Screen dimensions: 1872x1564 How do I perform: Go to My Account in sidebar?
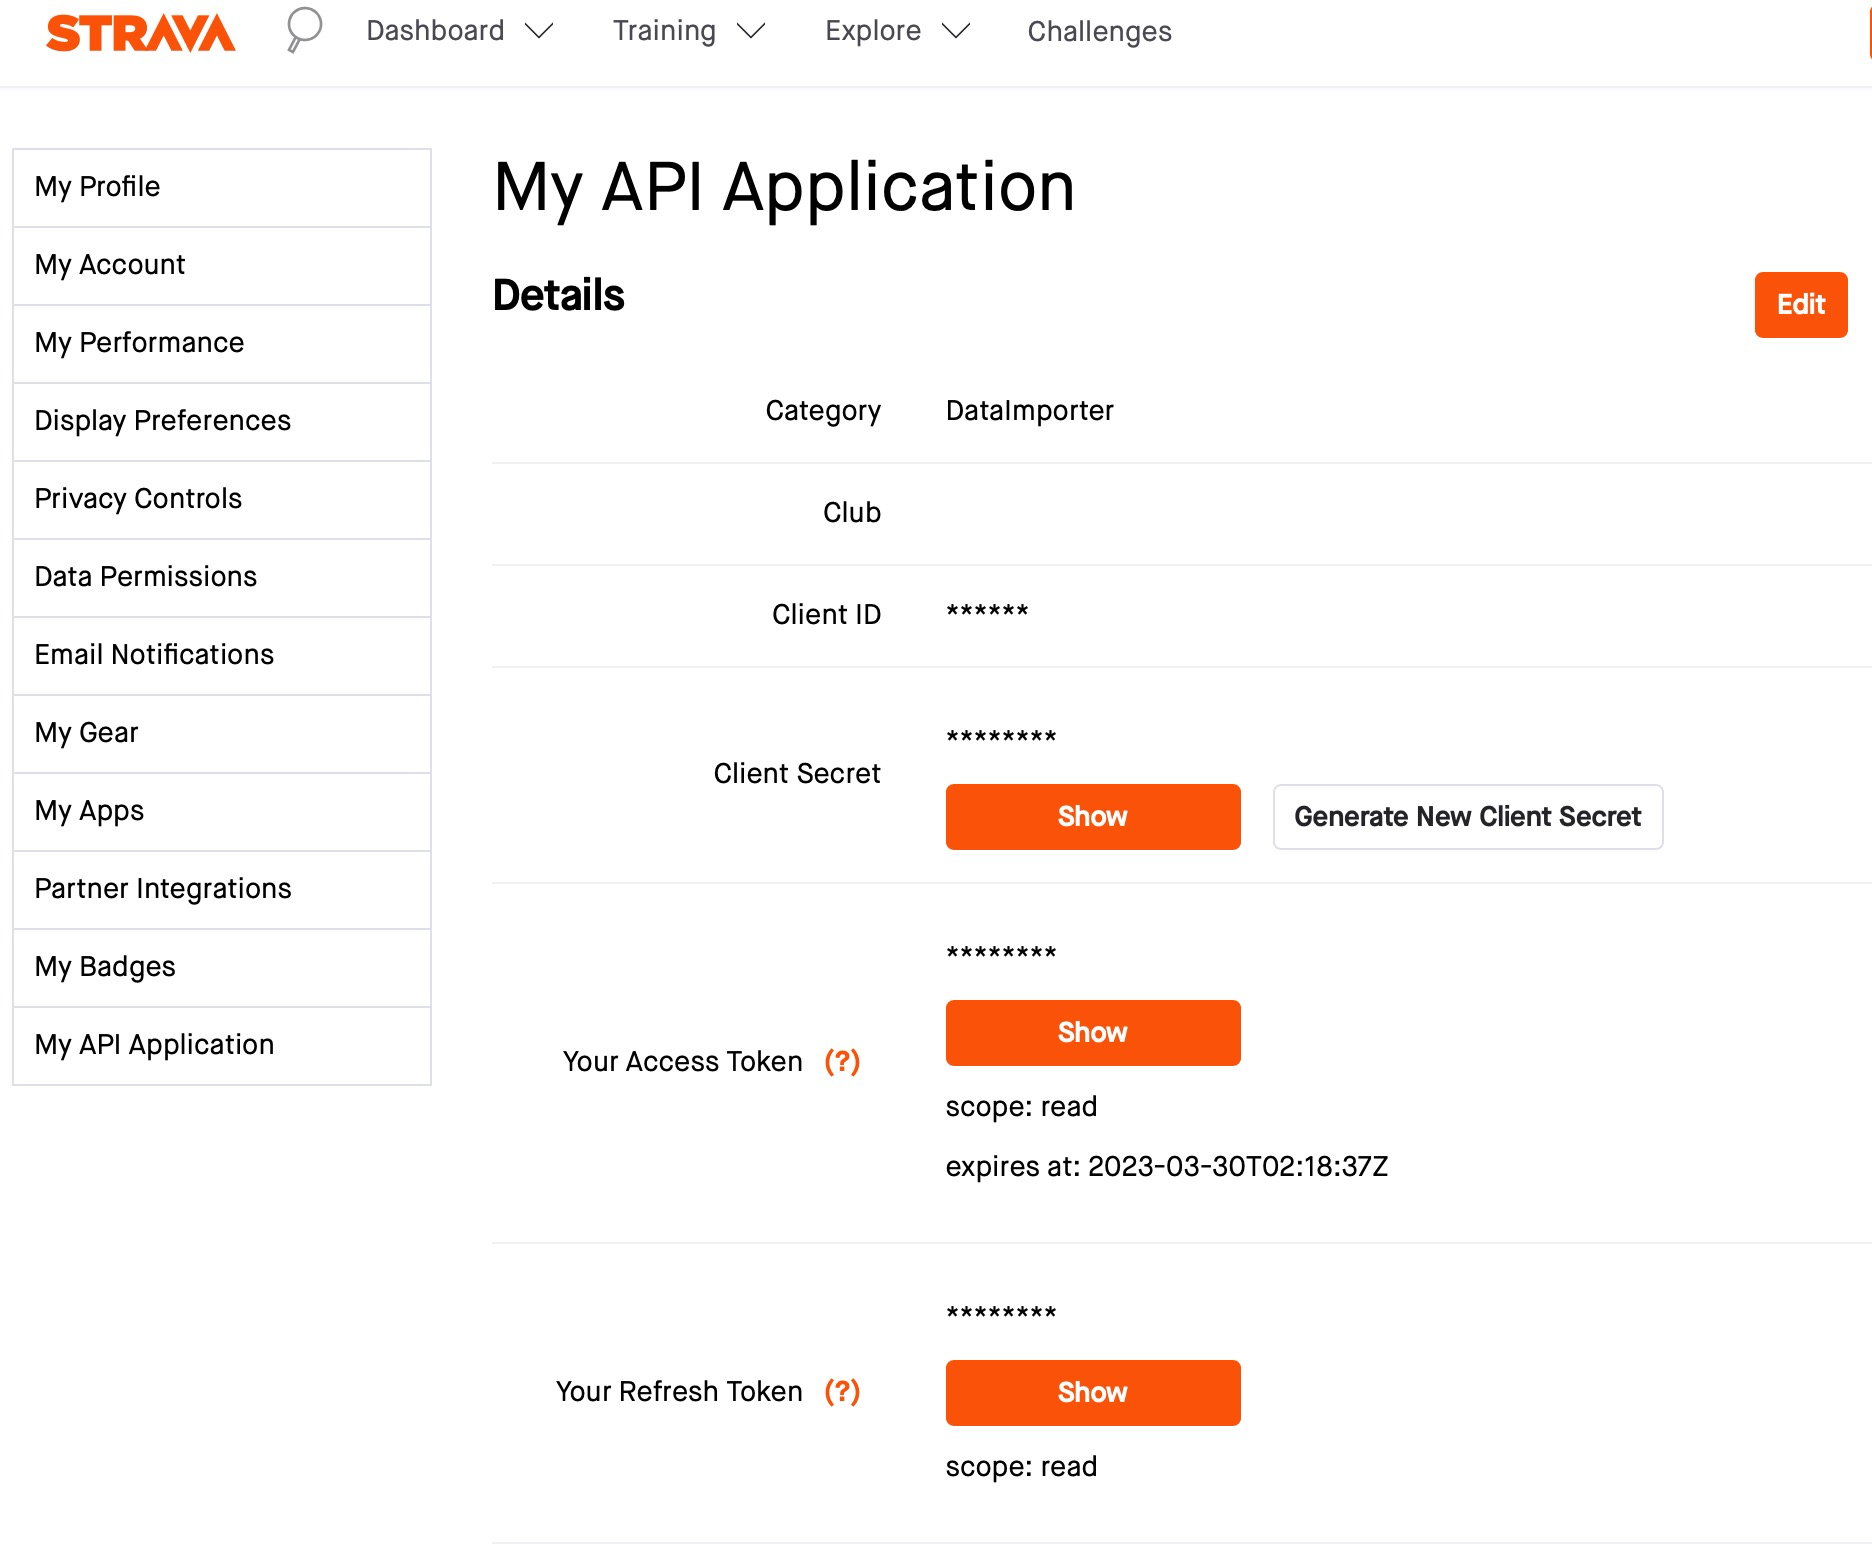[222, 266]
